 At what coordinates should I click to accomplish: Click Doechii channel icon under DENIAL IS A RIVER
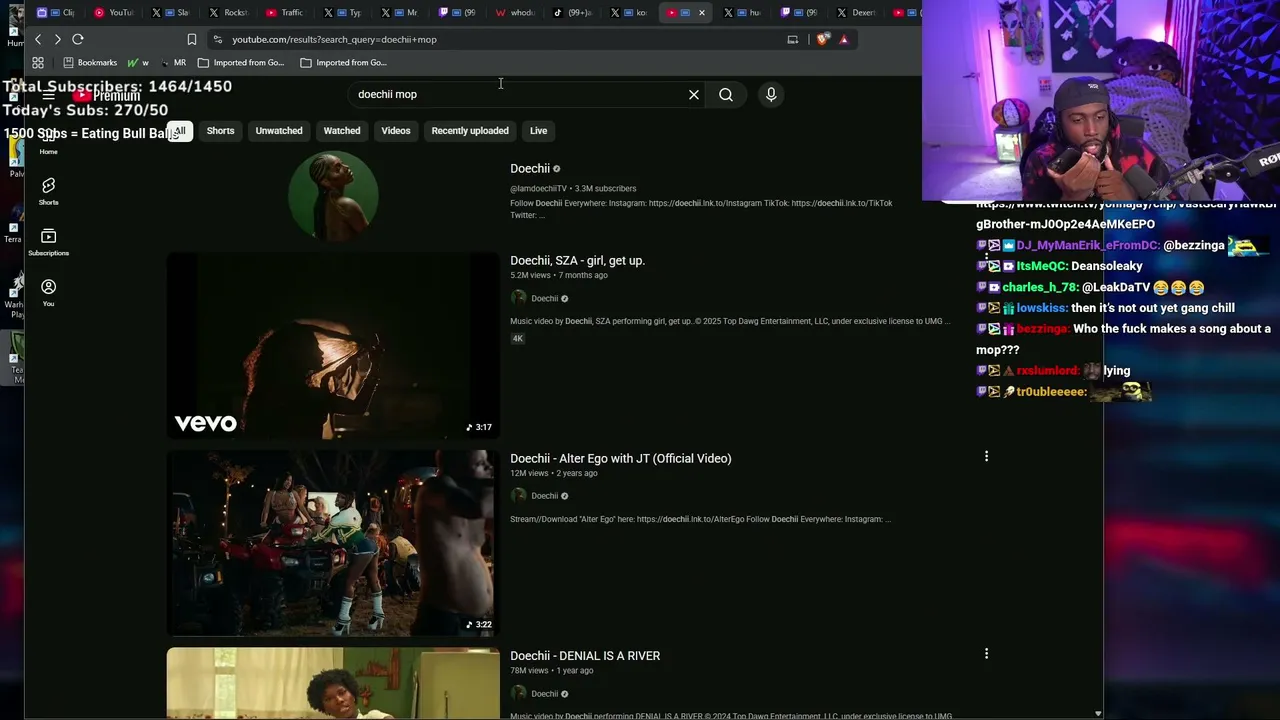(x=518, y=693)
